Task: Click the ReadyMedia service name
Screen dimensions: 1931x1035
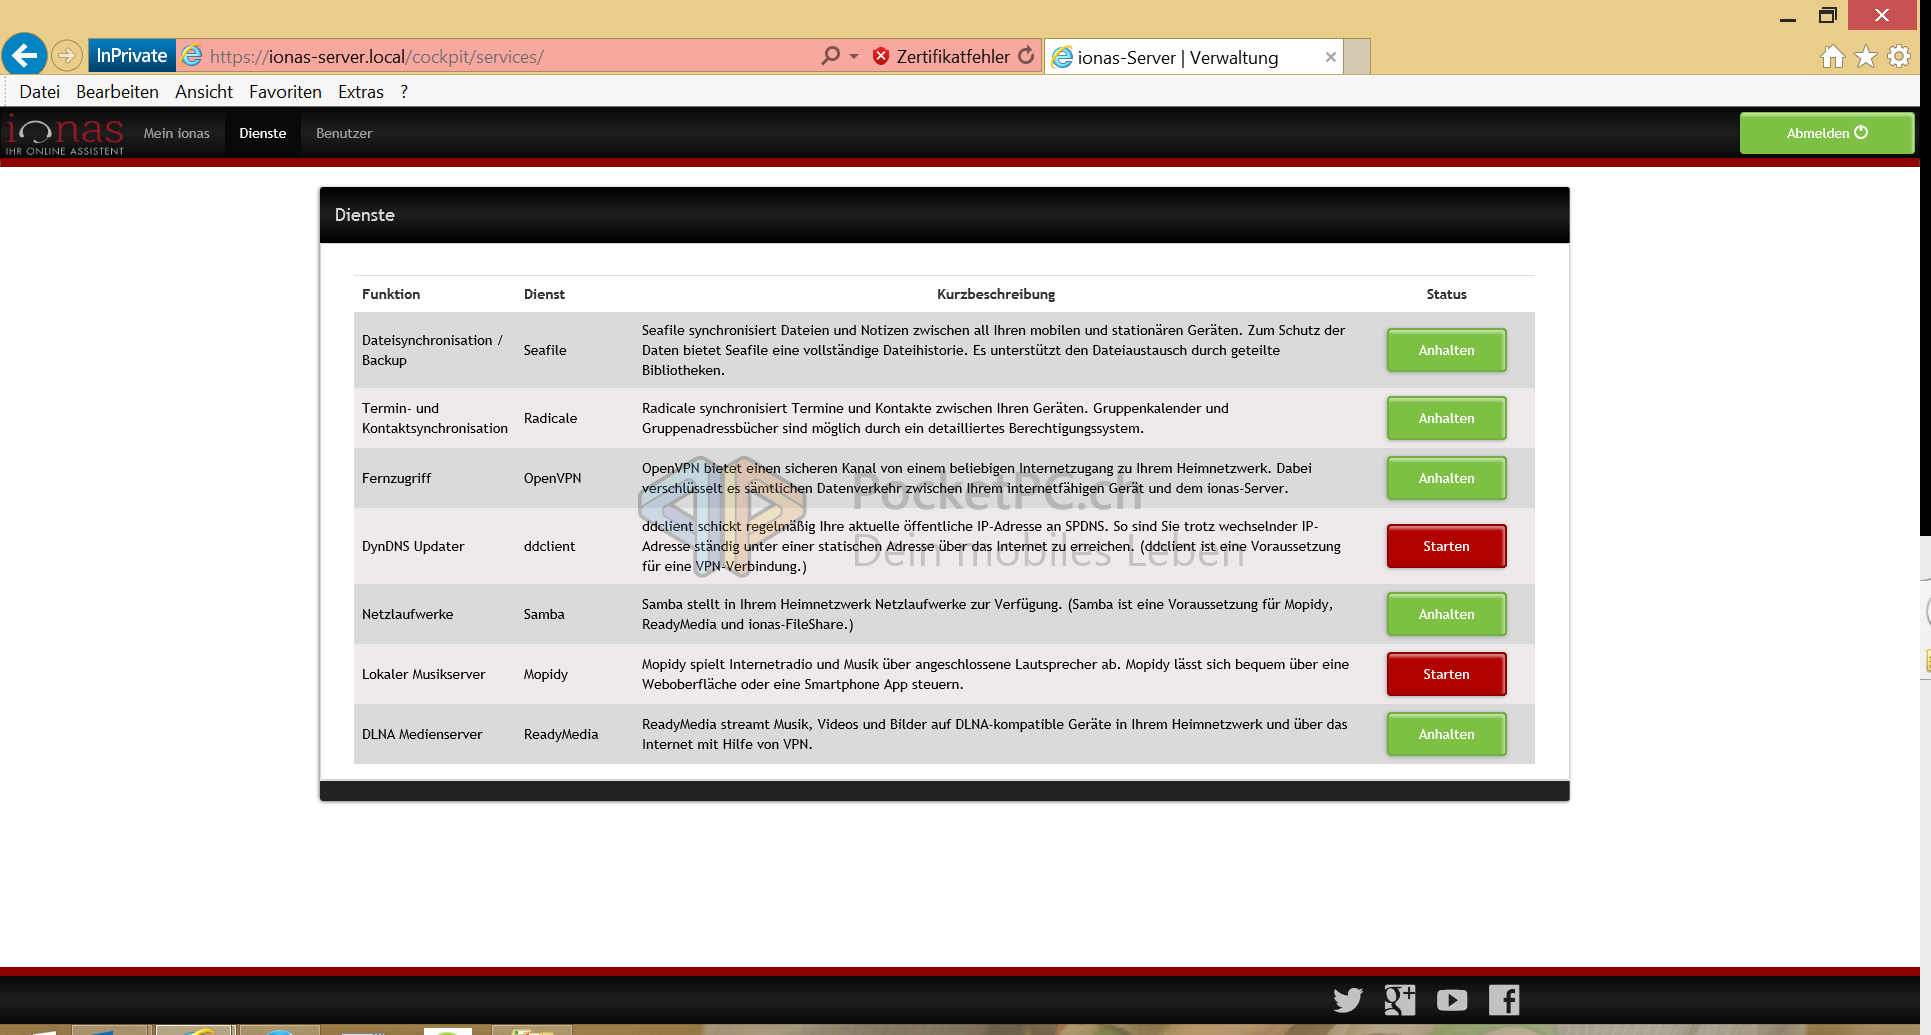Action: coord(561,734)
